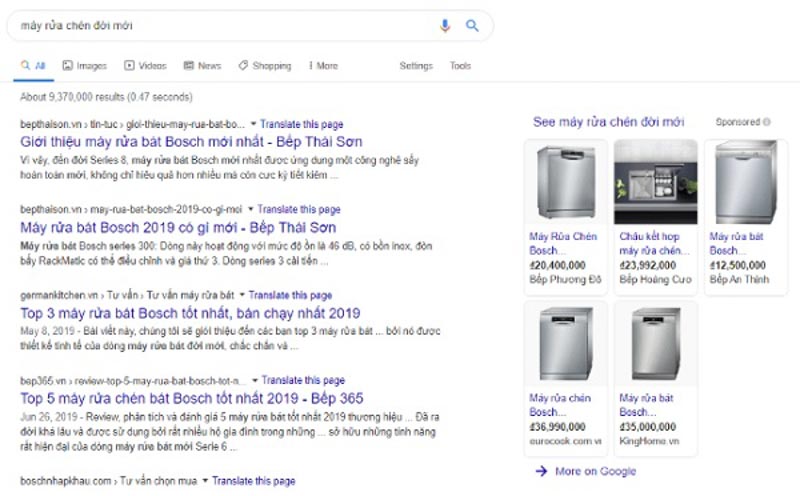Screen dimensions: 800x496
Task: Click 'Chậu kết hợp máy rửa chén' ad title
Action: (655, 243)
